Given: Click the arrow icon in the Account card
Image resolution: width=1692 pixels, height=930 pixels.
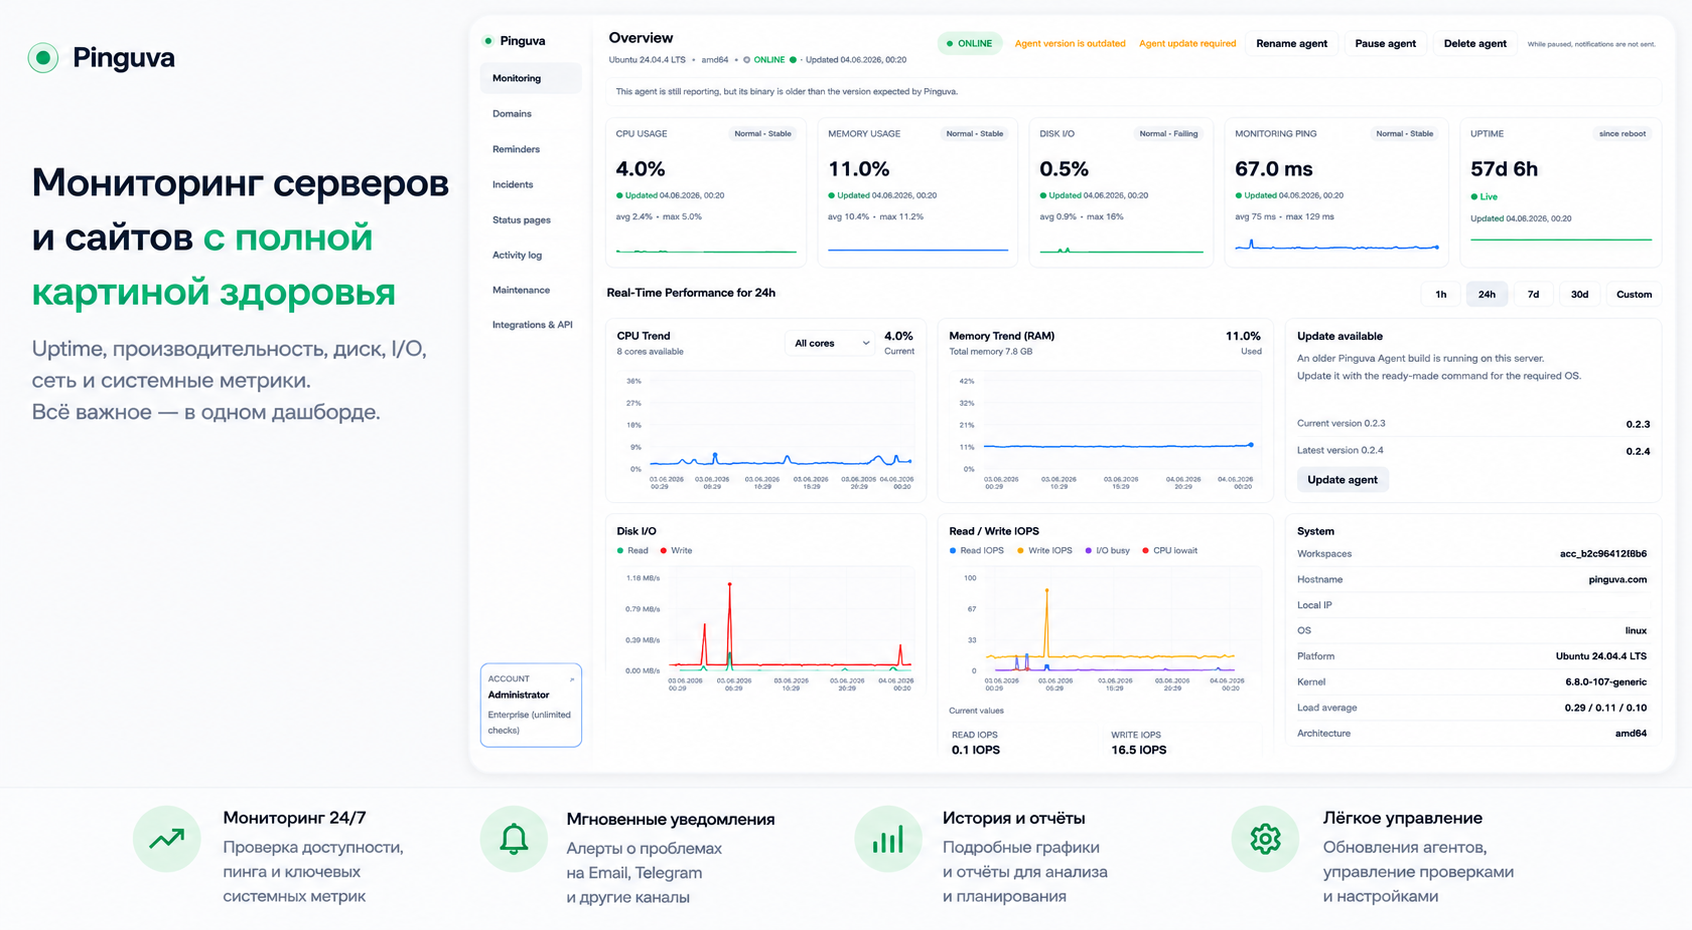Looking at the screenshot, I should click(x=572, y=679).
